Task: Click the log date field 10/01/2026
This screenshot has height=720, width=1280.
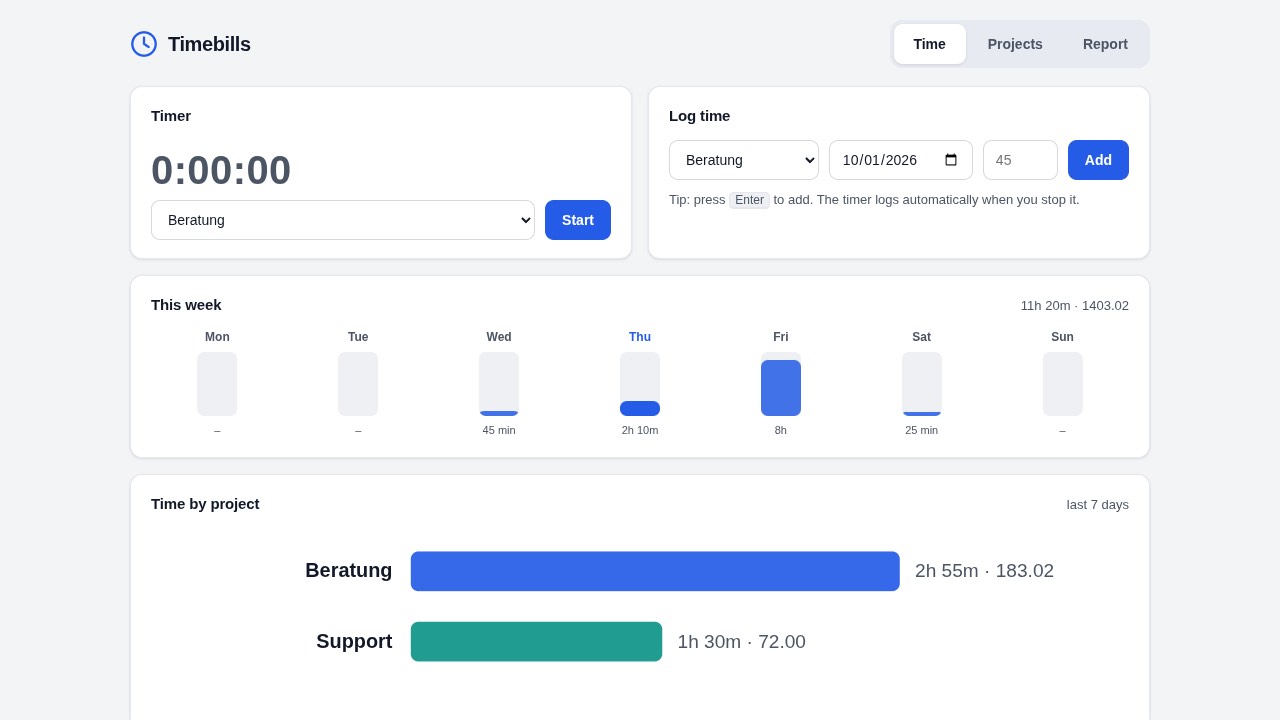Action: [x=901, y=160]
